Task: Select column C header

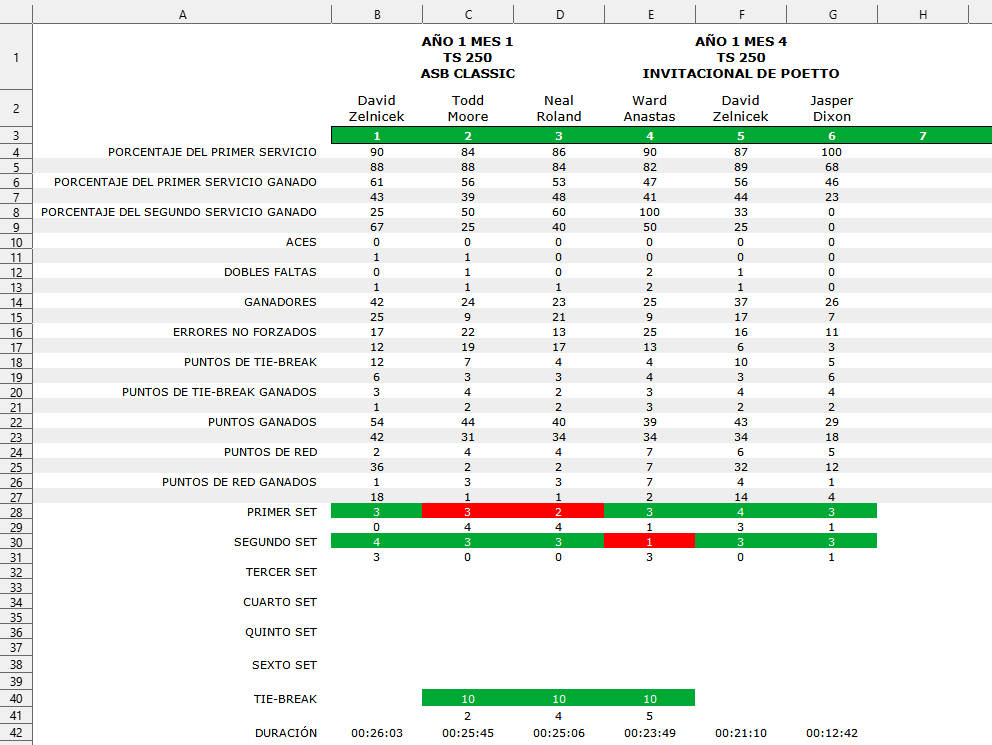Action: 468,15
